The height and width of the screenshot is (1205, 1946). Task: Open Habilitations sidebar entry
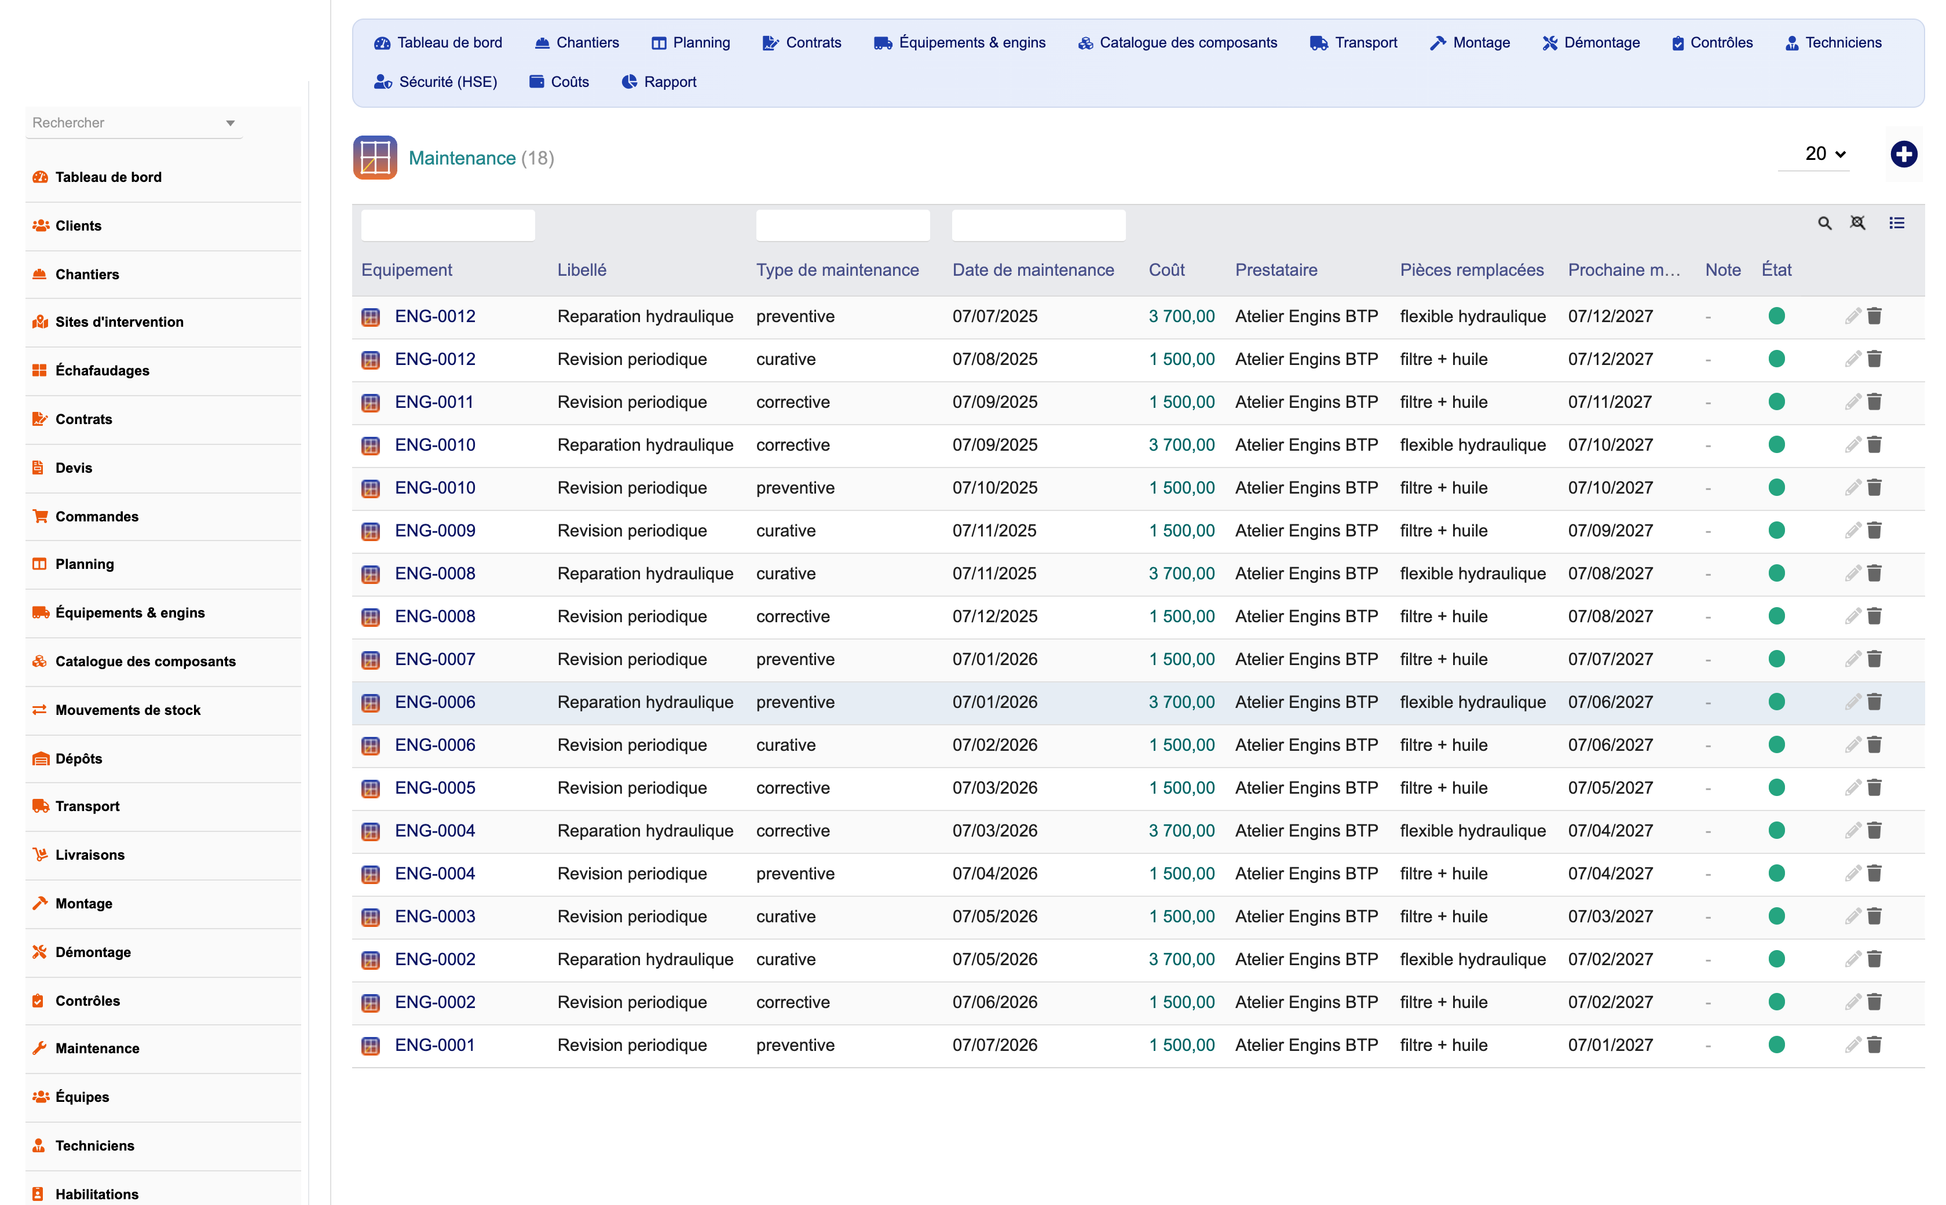(x=163, y=1194)
